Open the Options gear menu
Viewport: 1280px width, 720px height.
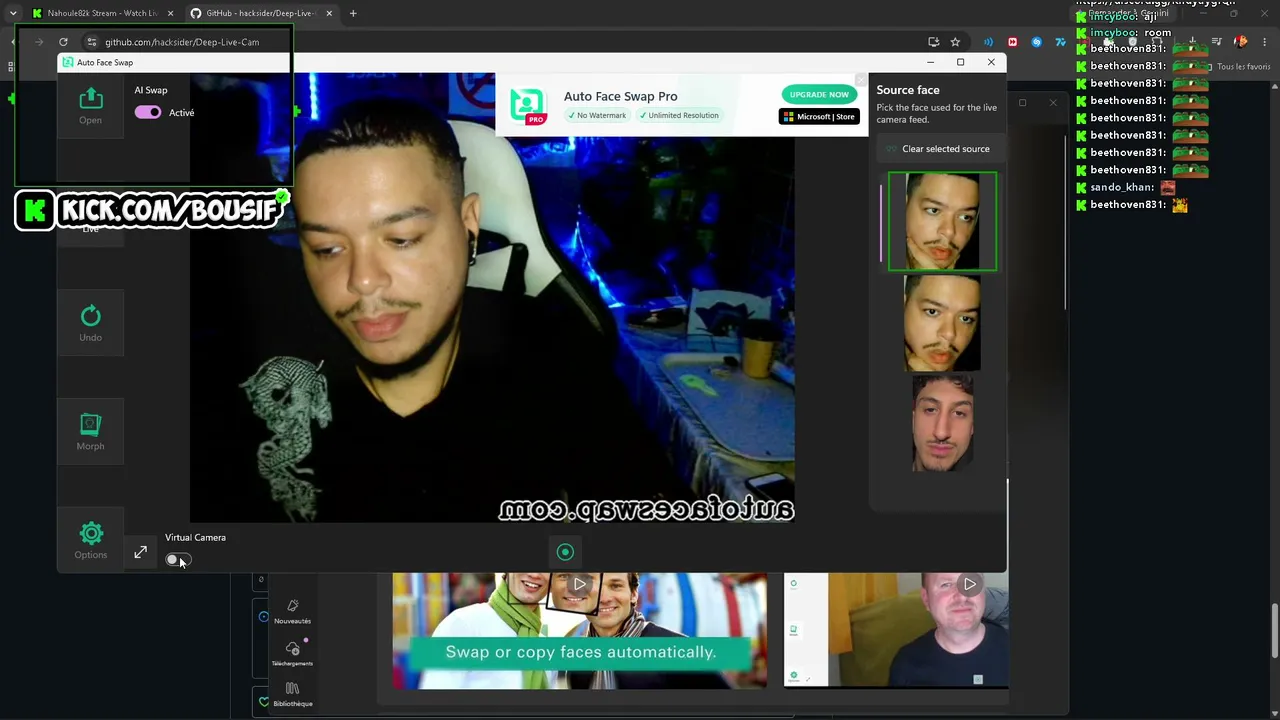(x=90, y=540)
